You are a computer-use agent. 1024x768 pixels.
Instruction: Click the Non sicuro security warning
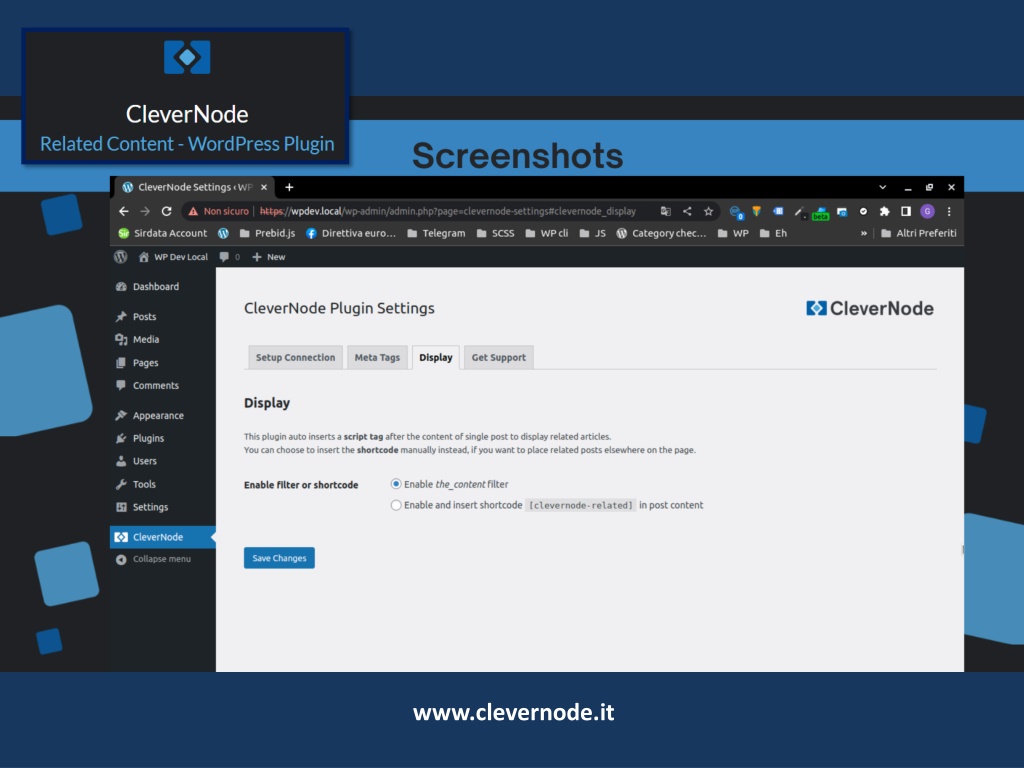[219, 211]
